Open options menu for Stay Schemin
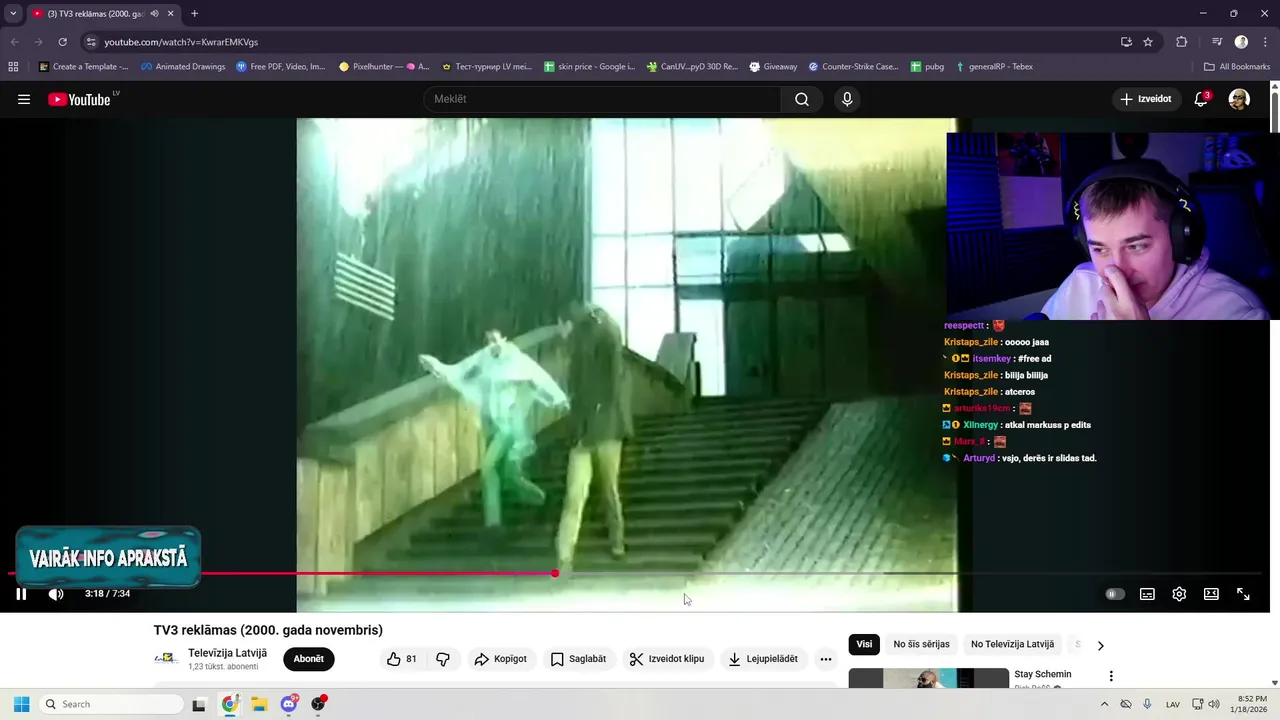Viewport: 1280px width, 720px height. pos(1110,676)
